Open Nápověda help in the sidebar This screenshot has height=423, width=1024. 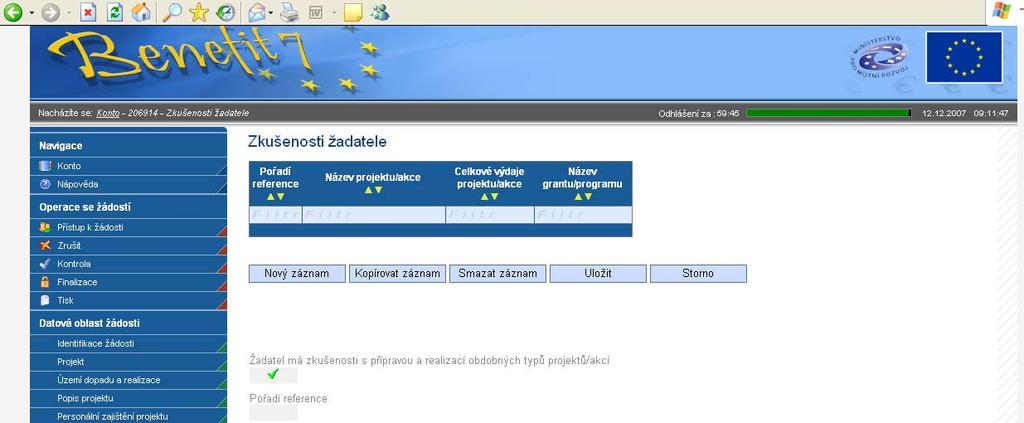(128, 185)
